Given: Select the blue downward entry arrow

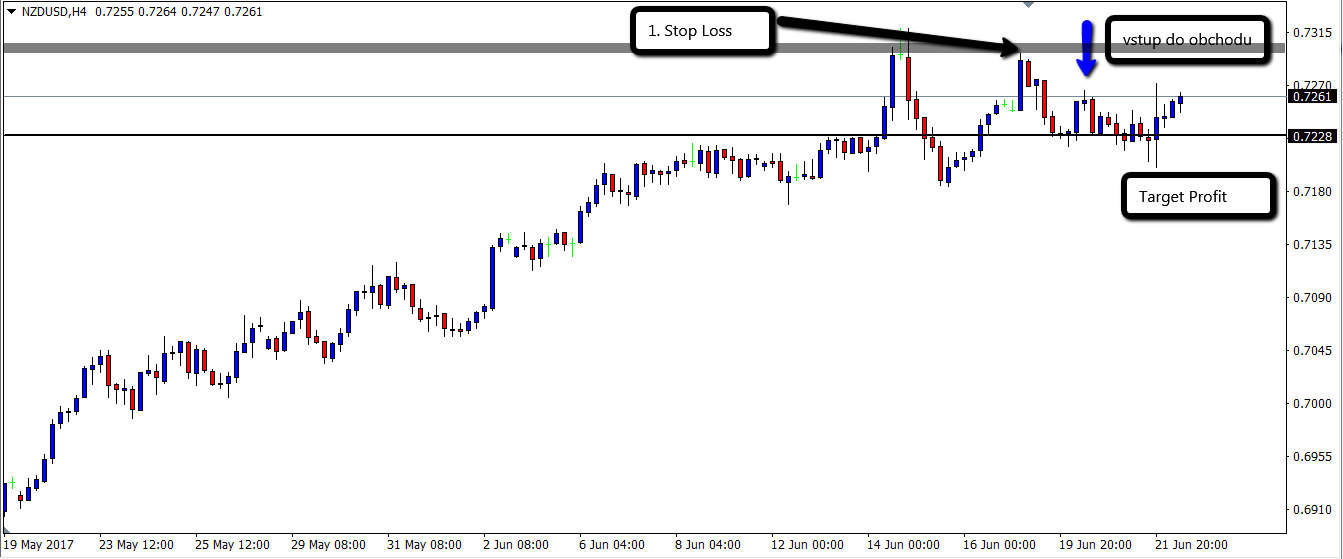Looking at the screenshot, I should [x=1086, y=47].
